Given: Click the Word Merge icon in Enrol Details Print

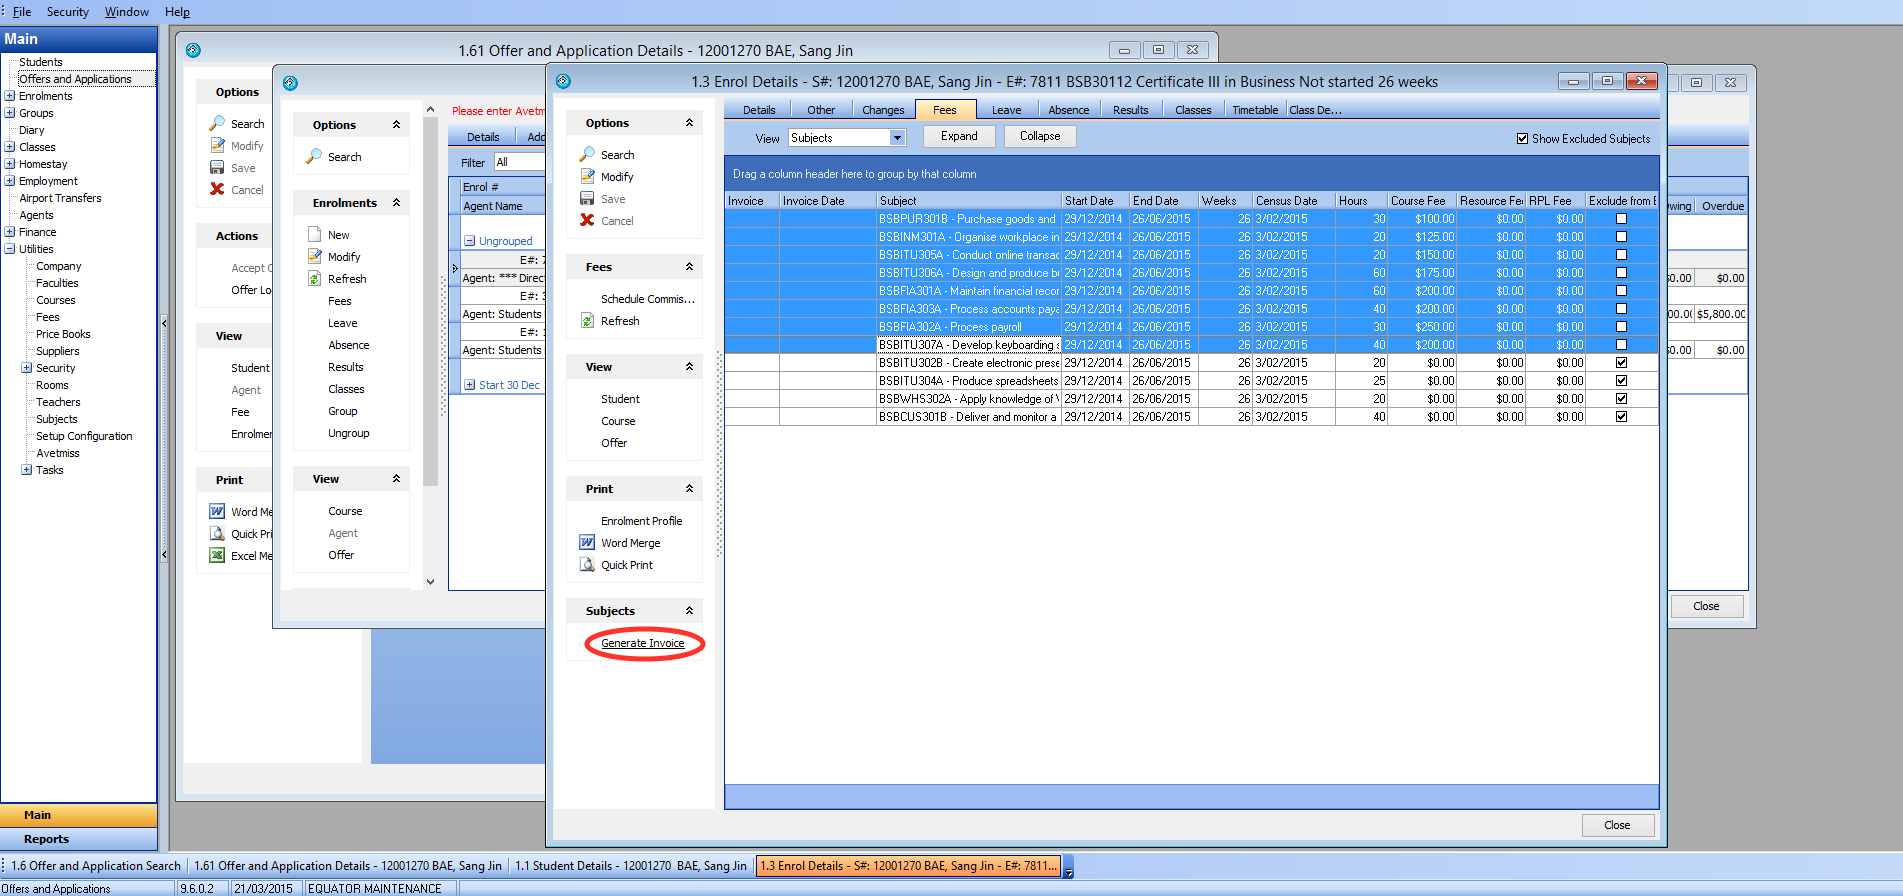Looking at the screenshot, I should pos(587,543).
